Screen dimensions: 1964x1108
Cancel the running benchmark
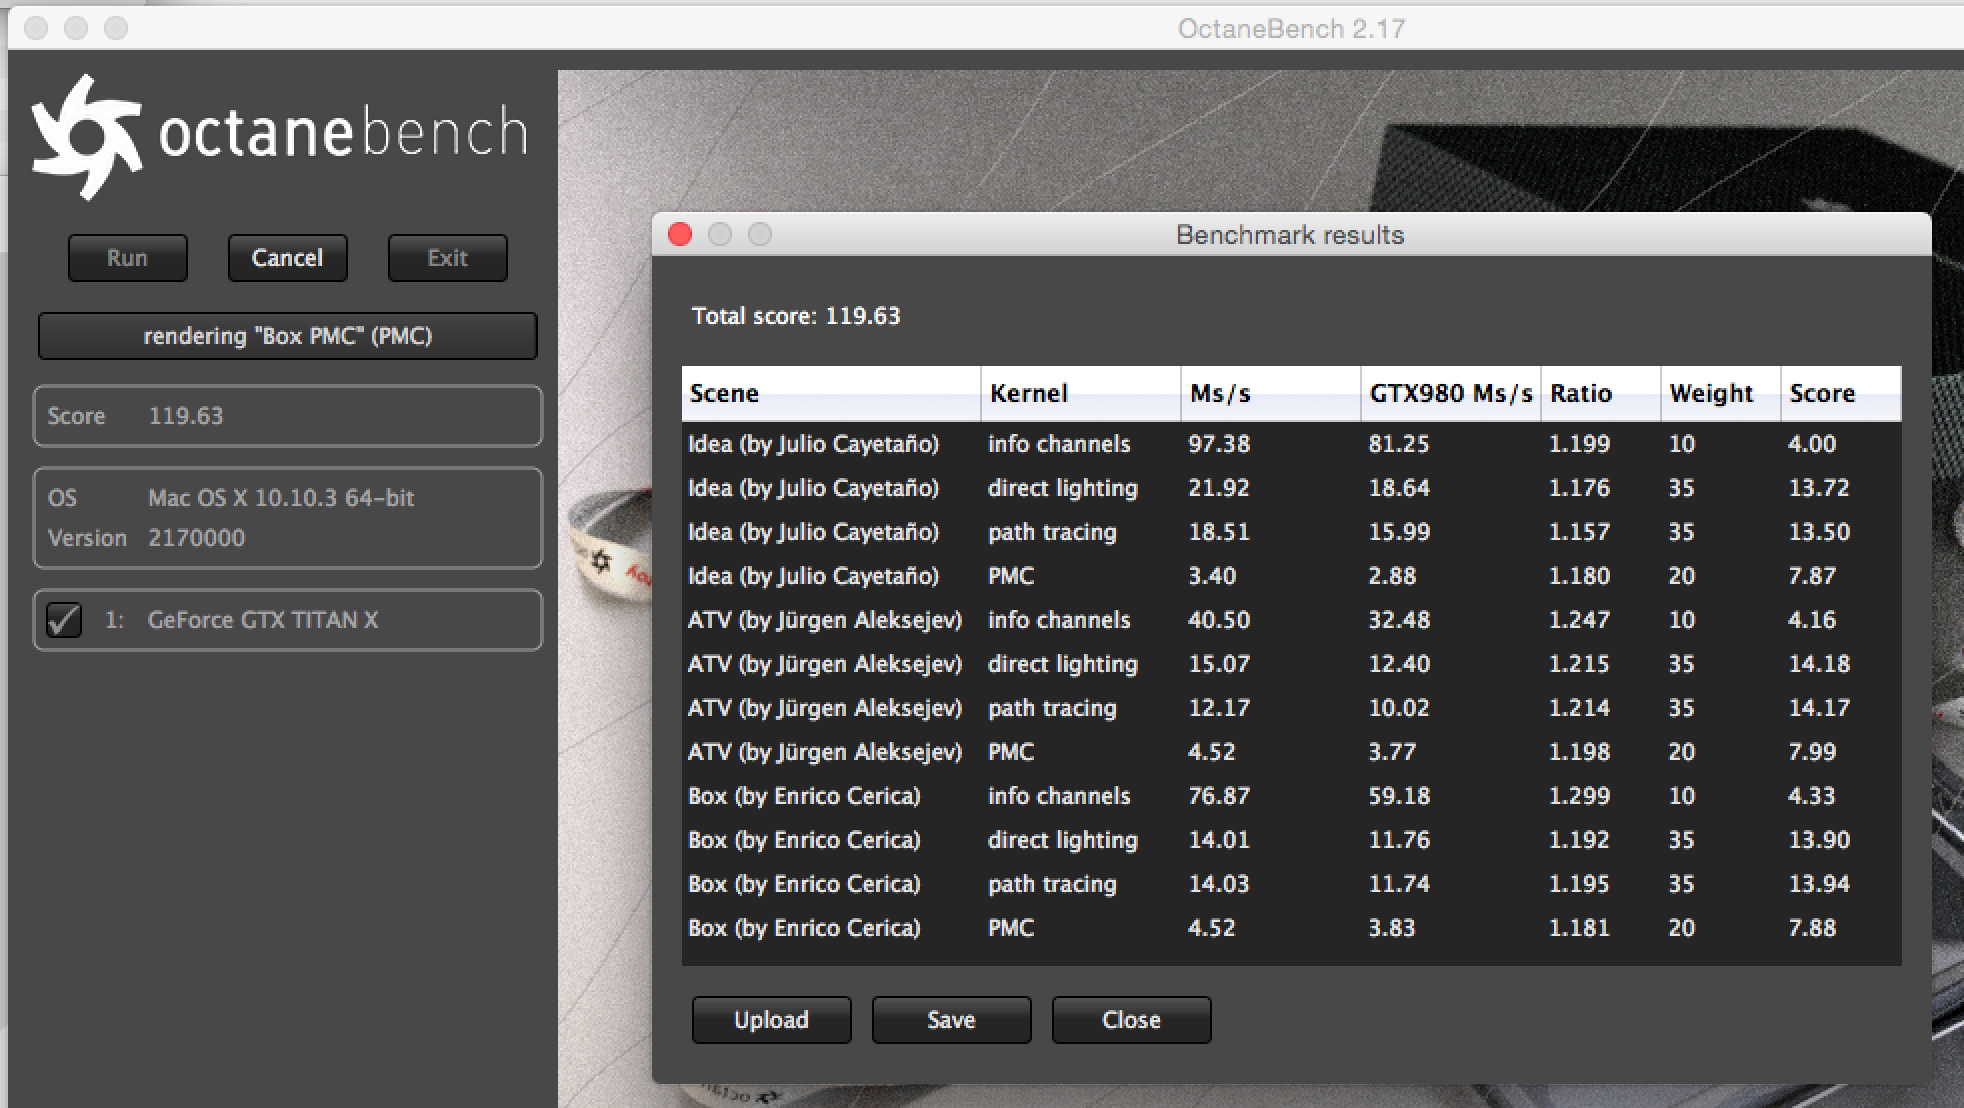[288, 258]
